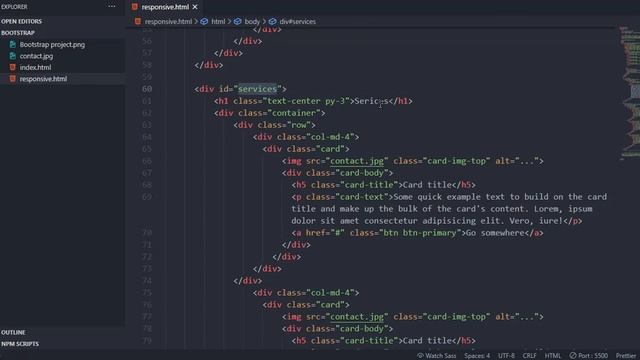The image size is (640, 360).
Task: Change file encoding UTF-8
Action: click(506, 356)
